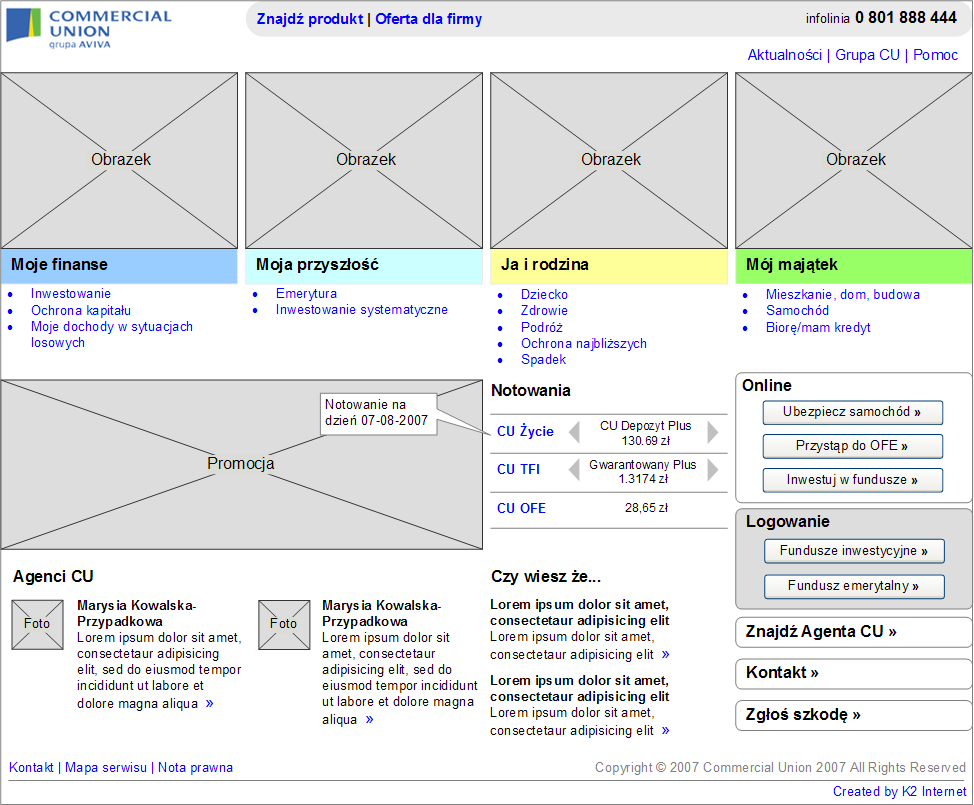Open Mieszkanie, dom, budowa link
The width and height of the screenshot is (974, 805).
[843, 295]
